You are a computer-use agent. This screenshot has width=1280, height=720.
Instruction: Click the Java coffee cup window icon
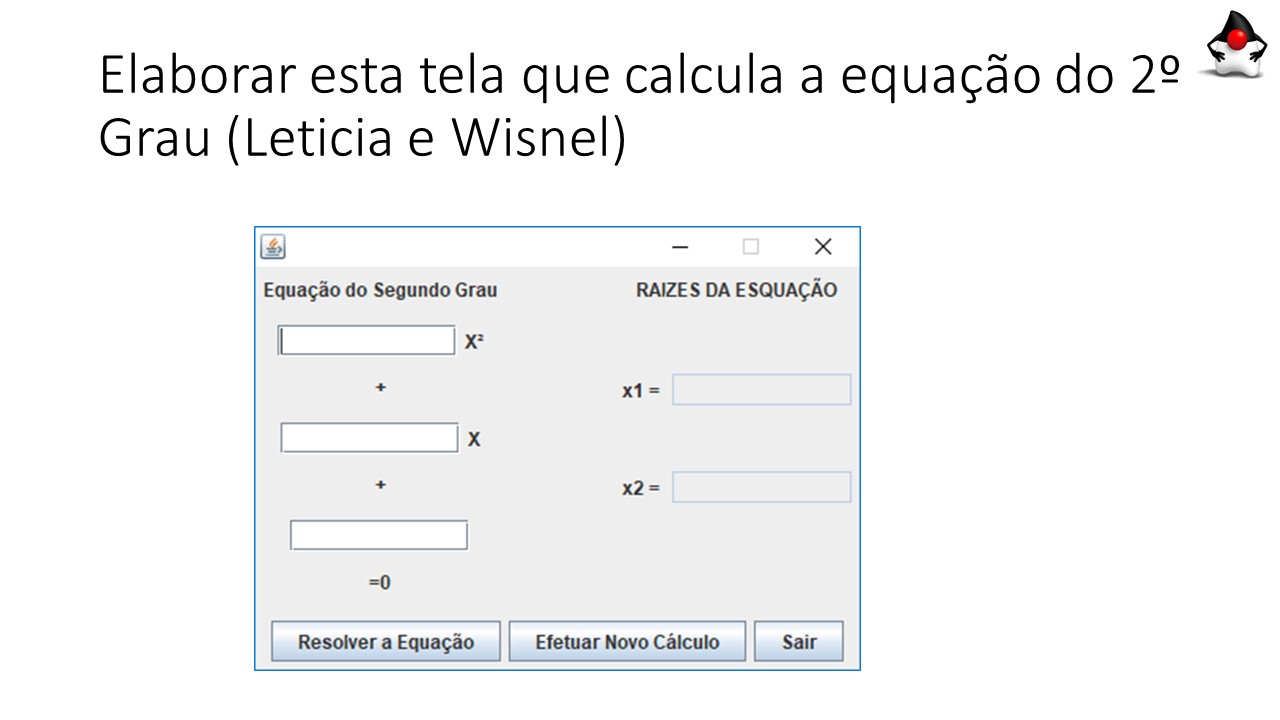(x=272, y=246)
